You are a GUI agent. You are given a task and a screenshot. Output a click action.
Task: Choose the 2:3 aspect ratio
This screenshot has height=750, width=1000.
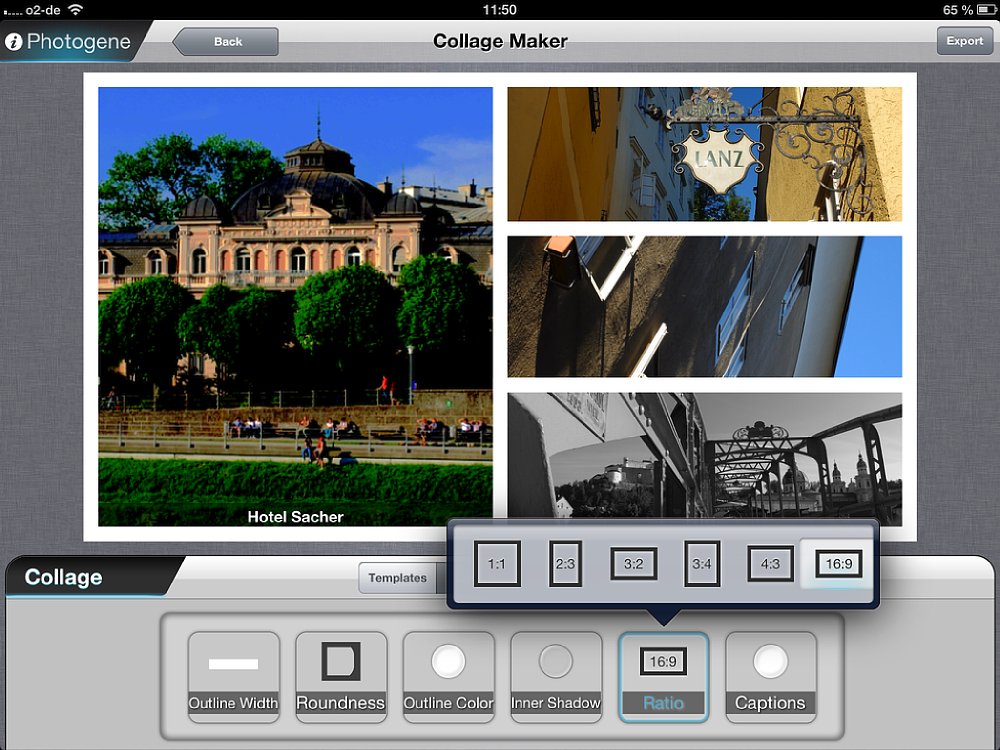coord(565,564)
